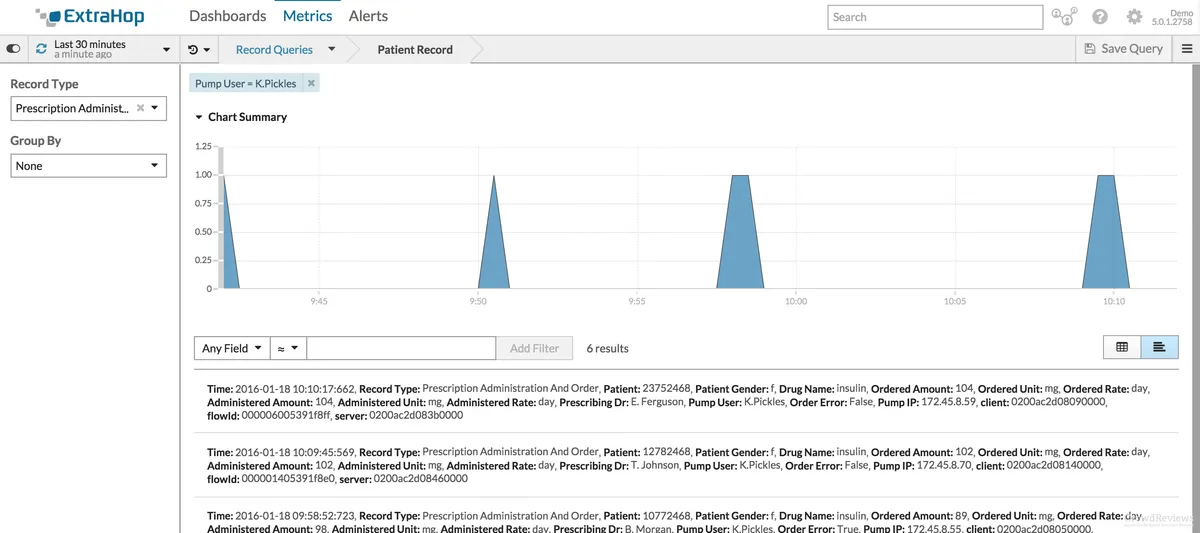Open the history clock dropdown
The height and width of the screenshot is (533, 1200).
199,49
